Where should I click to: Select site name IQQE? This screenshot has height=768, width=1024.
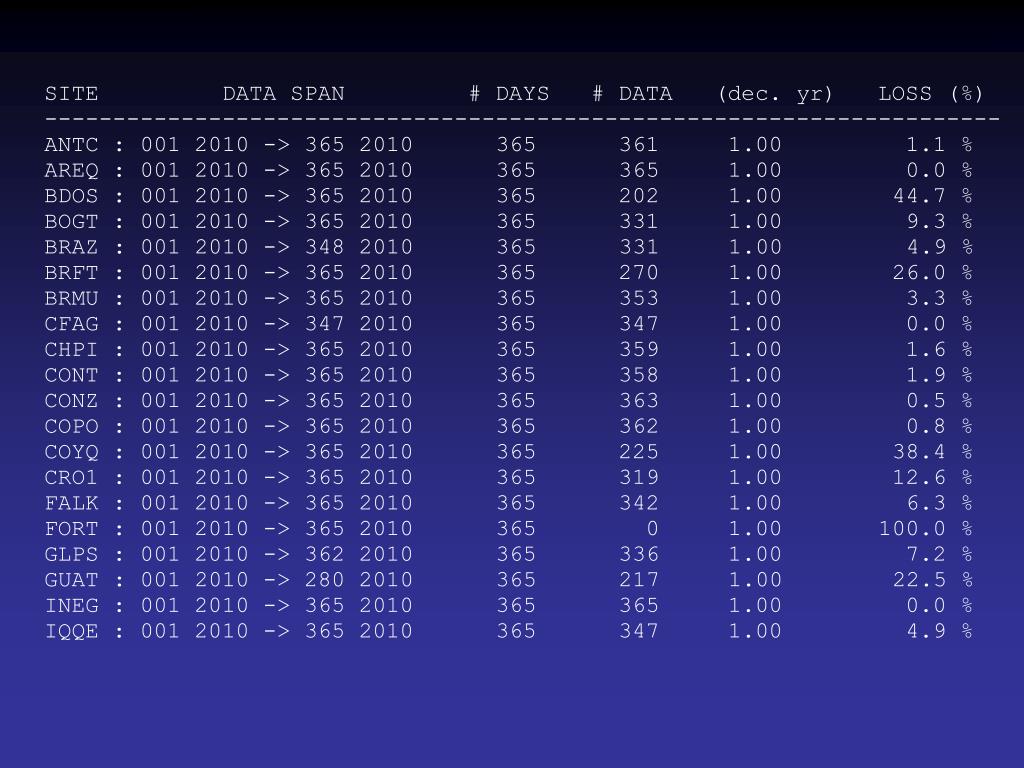pos(71,631)
